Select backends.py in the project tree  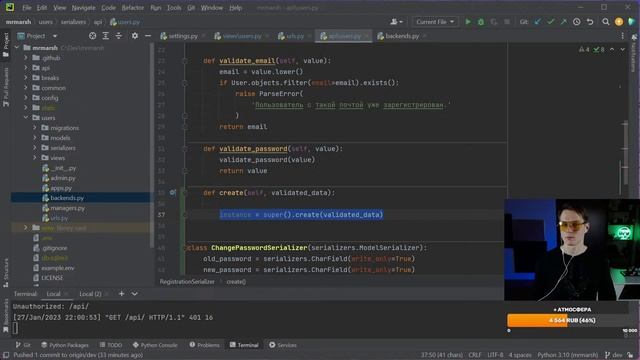pyautogui.click(x=67, y=198)
